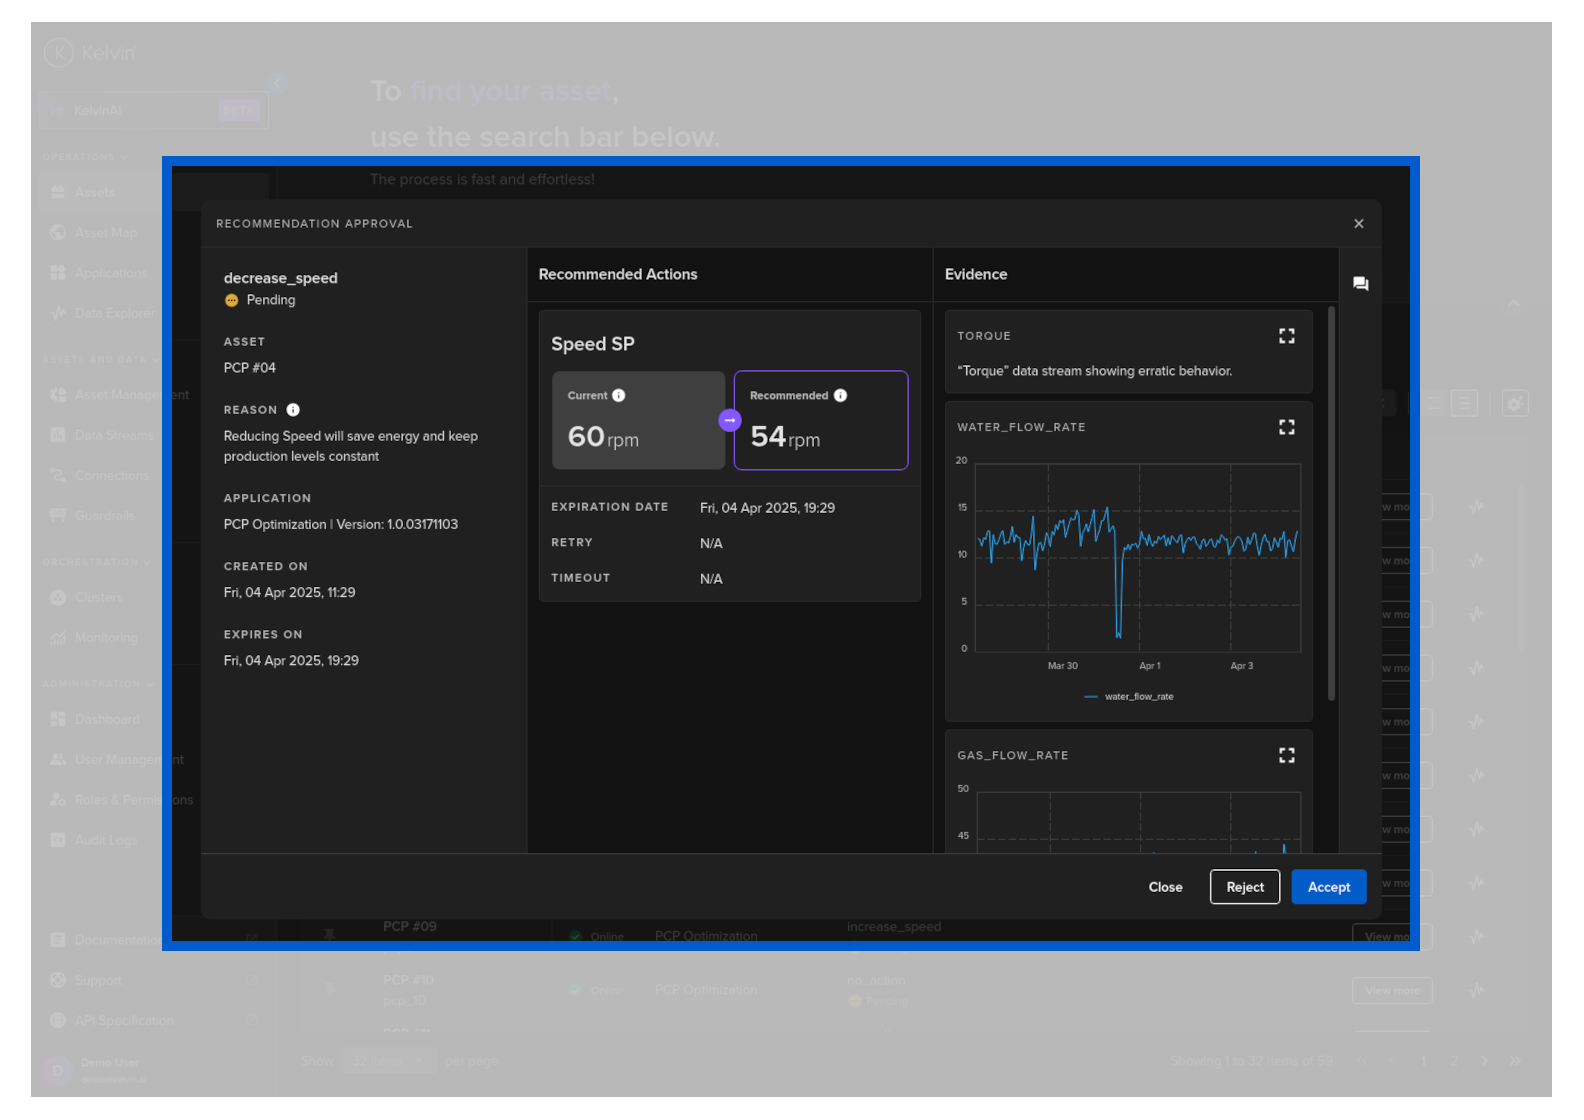Open Audit Logs in the sidebar
Image resolution: width=1584 pixels, height=1120 pixels.
pos(105,840)
